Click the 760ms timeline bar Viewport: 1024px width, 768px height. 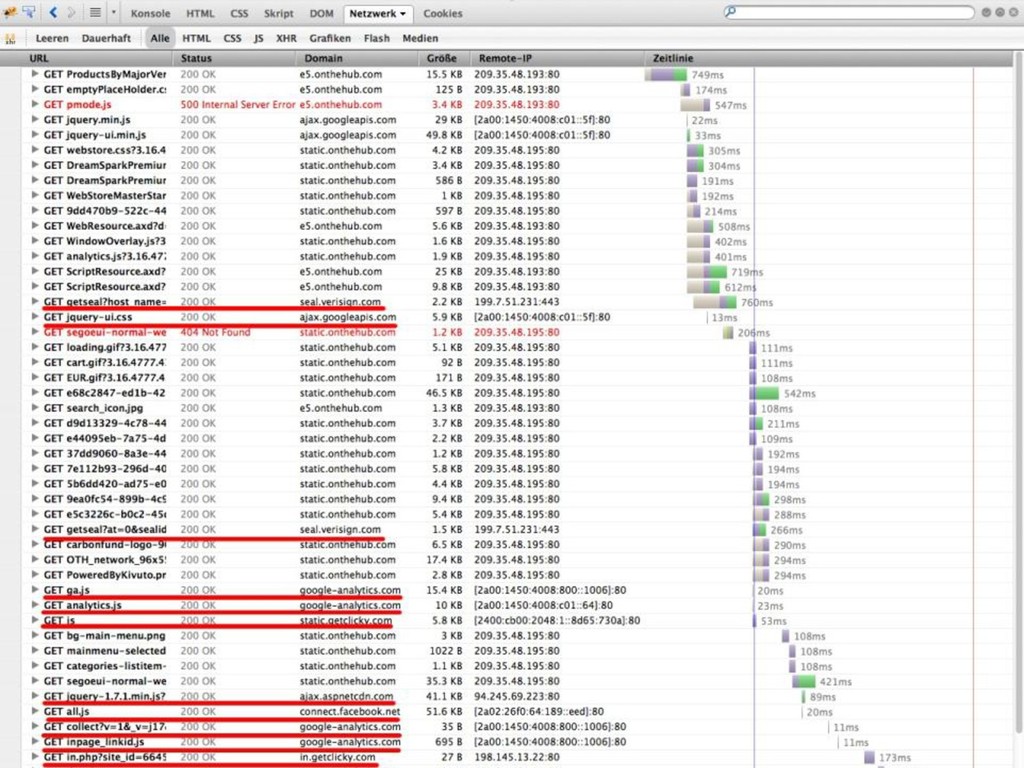pyautogui.click(x=715, y=302)
